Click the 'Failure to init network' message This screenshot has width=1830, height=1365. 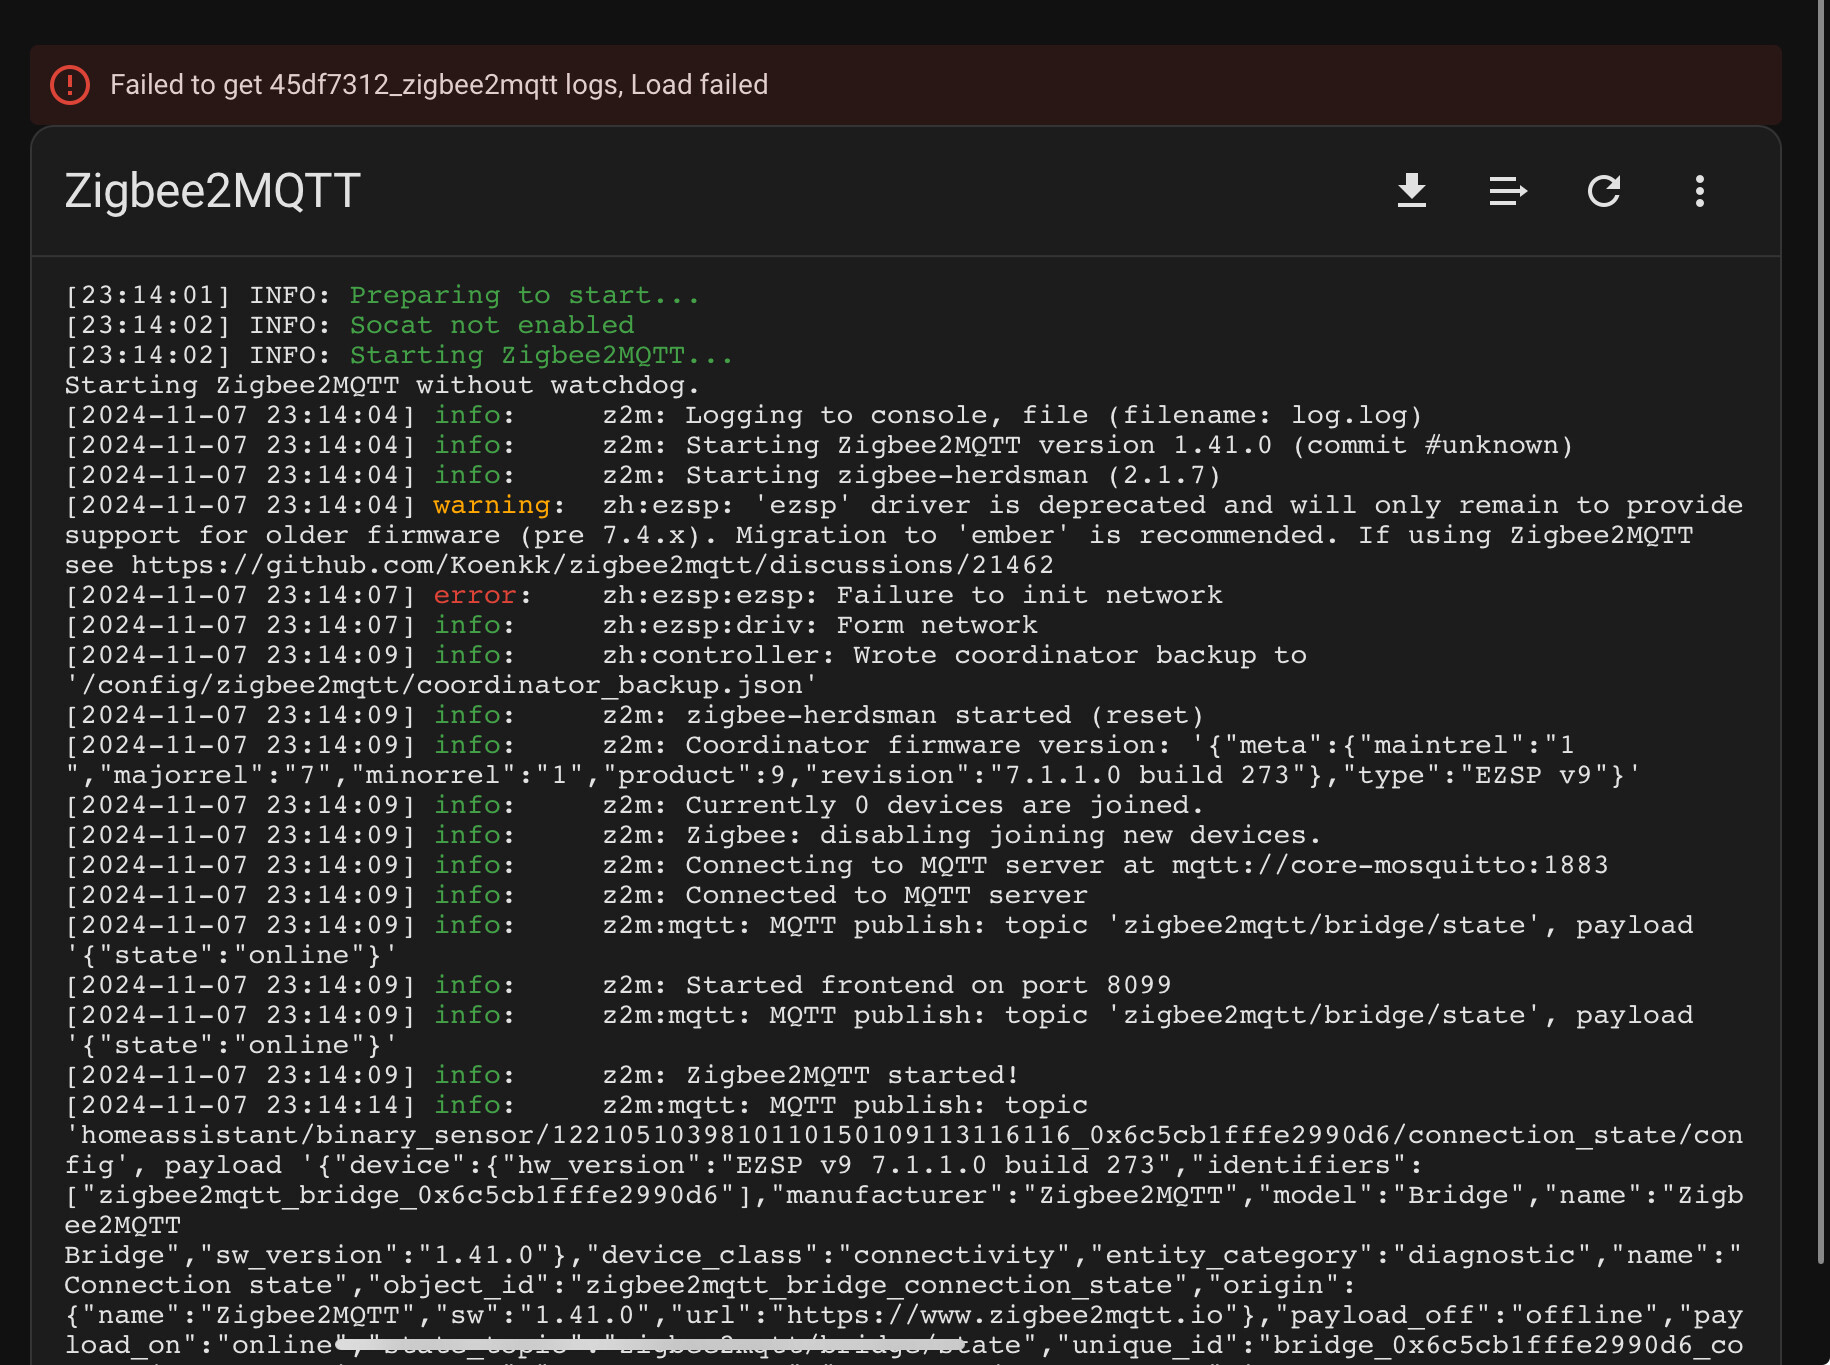(1029, 596)
